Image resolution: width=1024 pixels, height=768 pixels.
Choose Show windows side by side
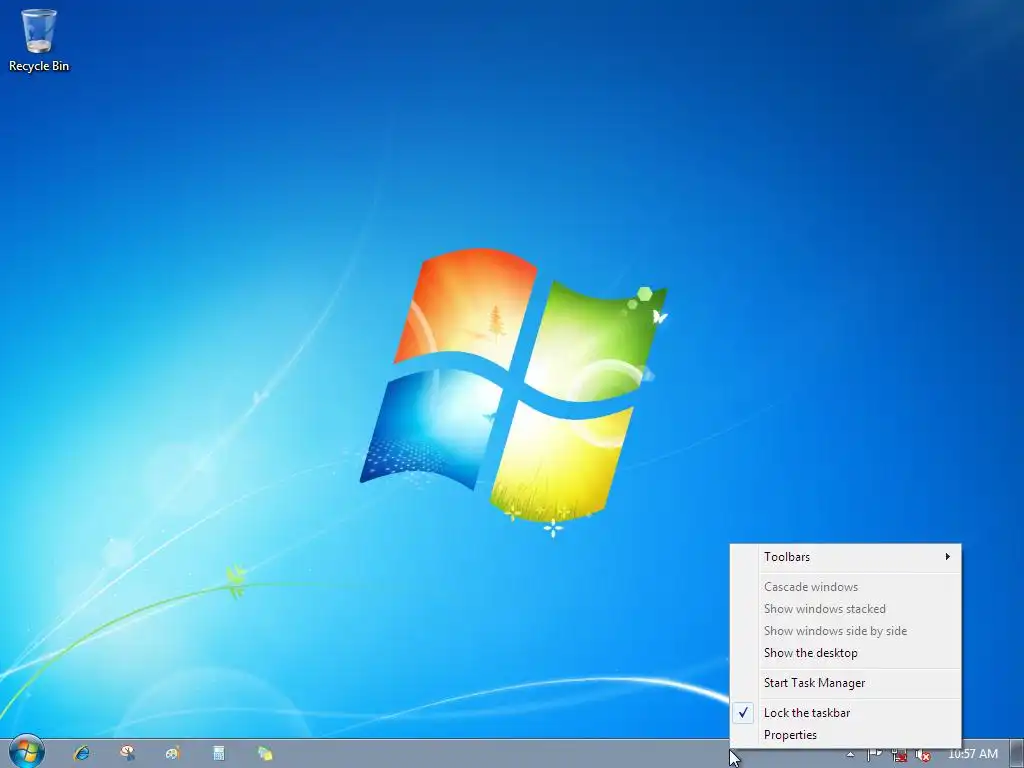845,631
